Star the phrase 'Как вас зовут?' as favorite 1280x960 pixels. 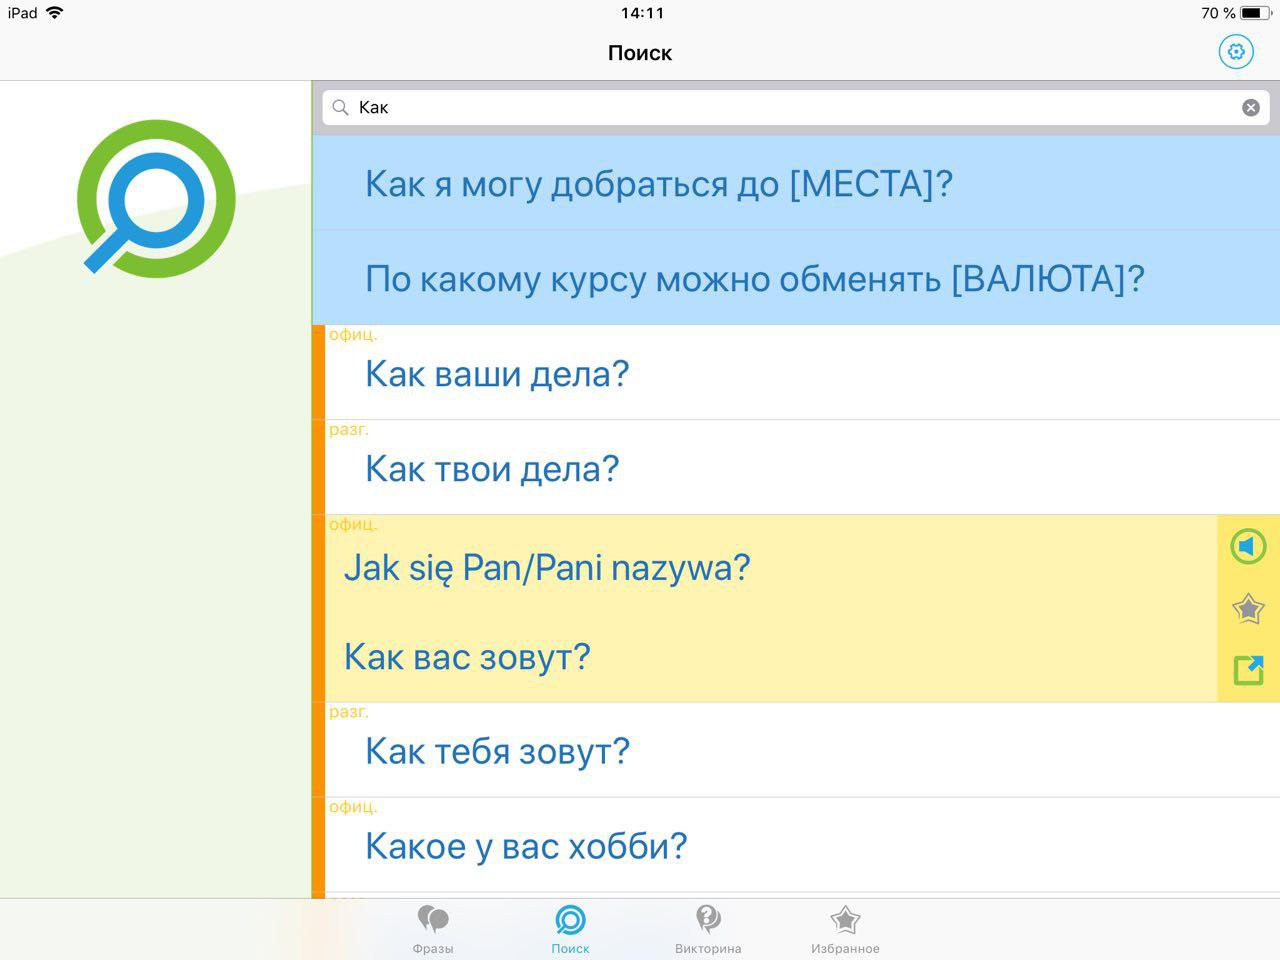click(1247, 608)
